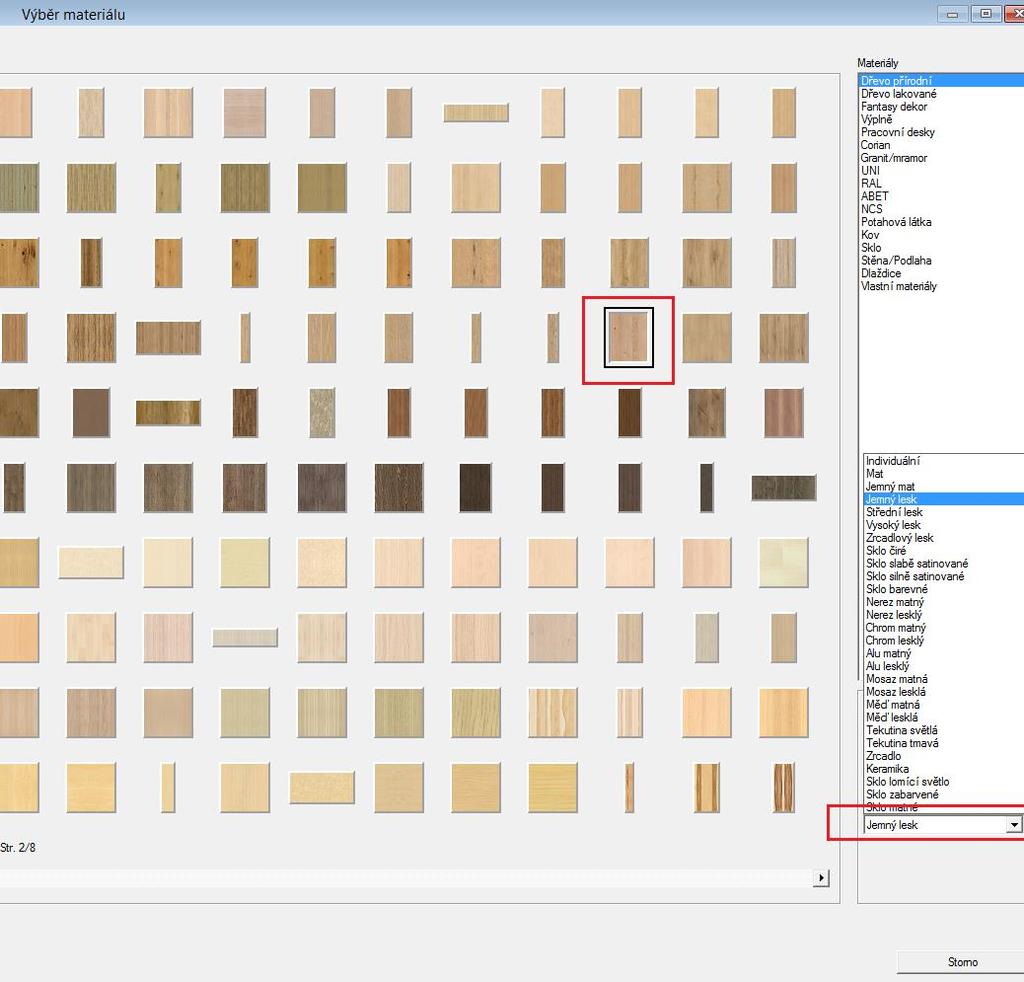Close the 'Jemný lesk' finish dropdown arrow
1024x982 pixels.
1014,825
